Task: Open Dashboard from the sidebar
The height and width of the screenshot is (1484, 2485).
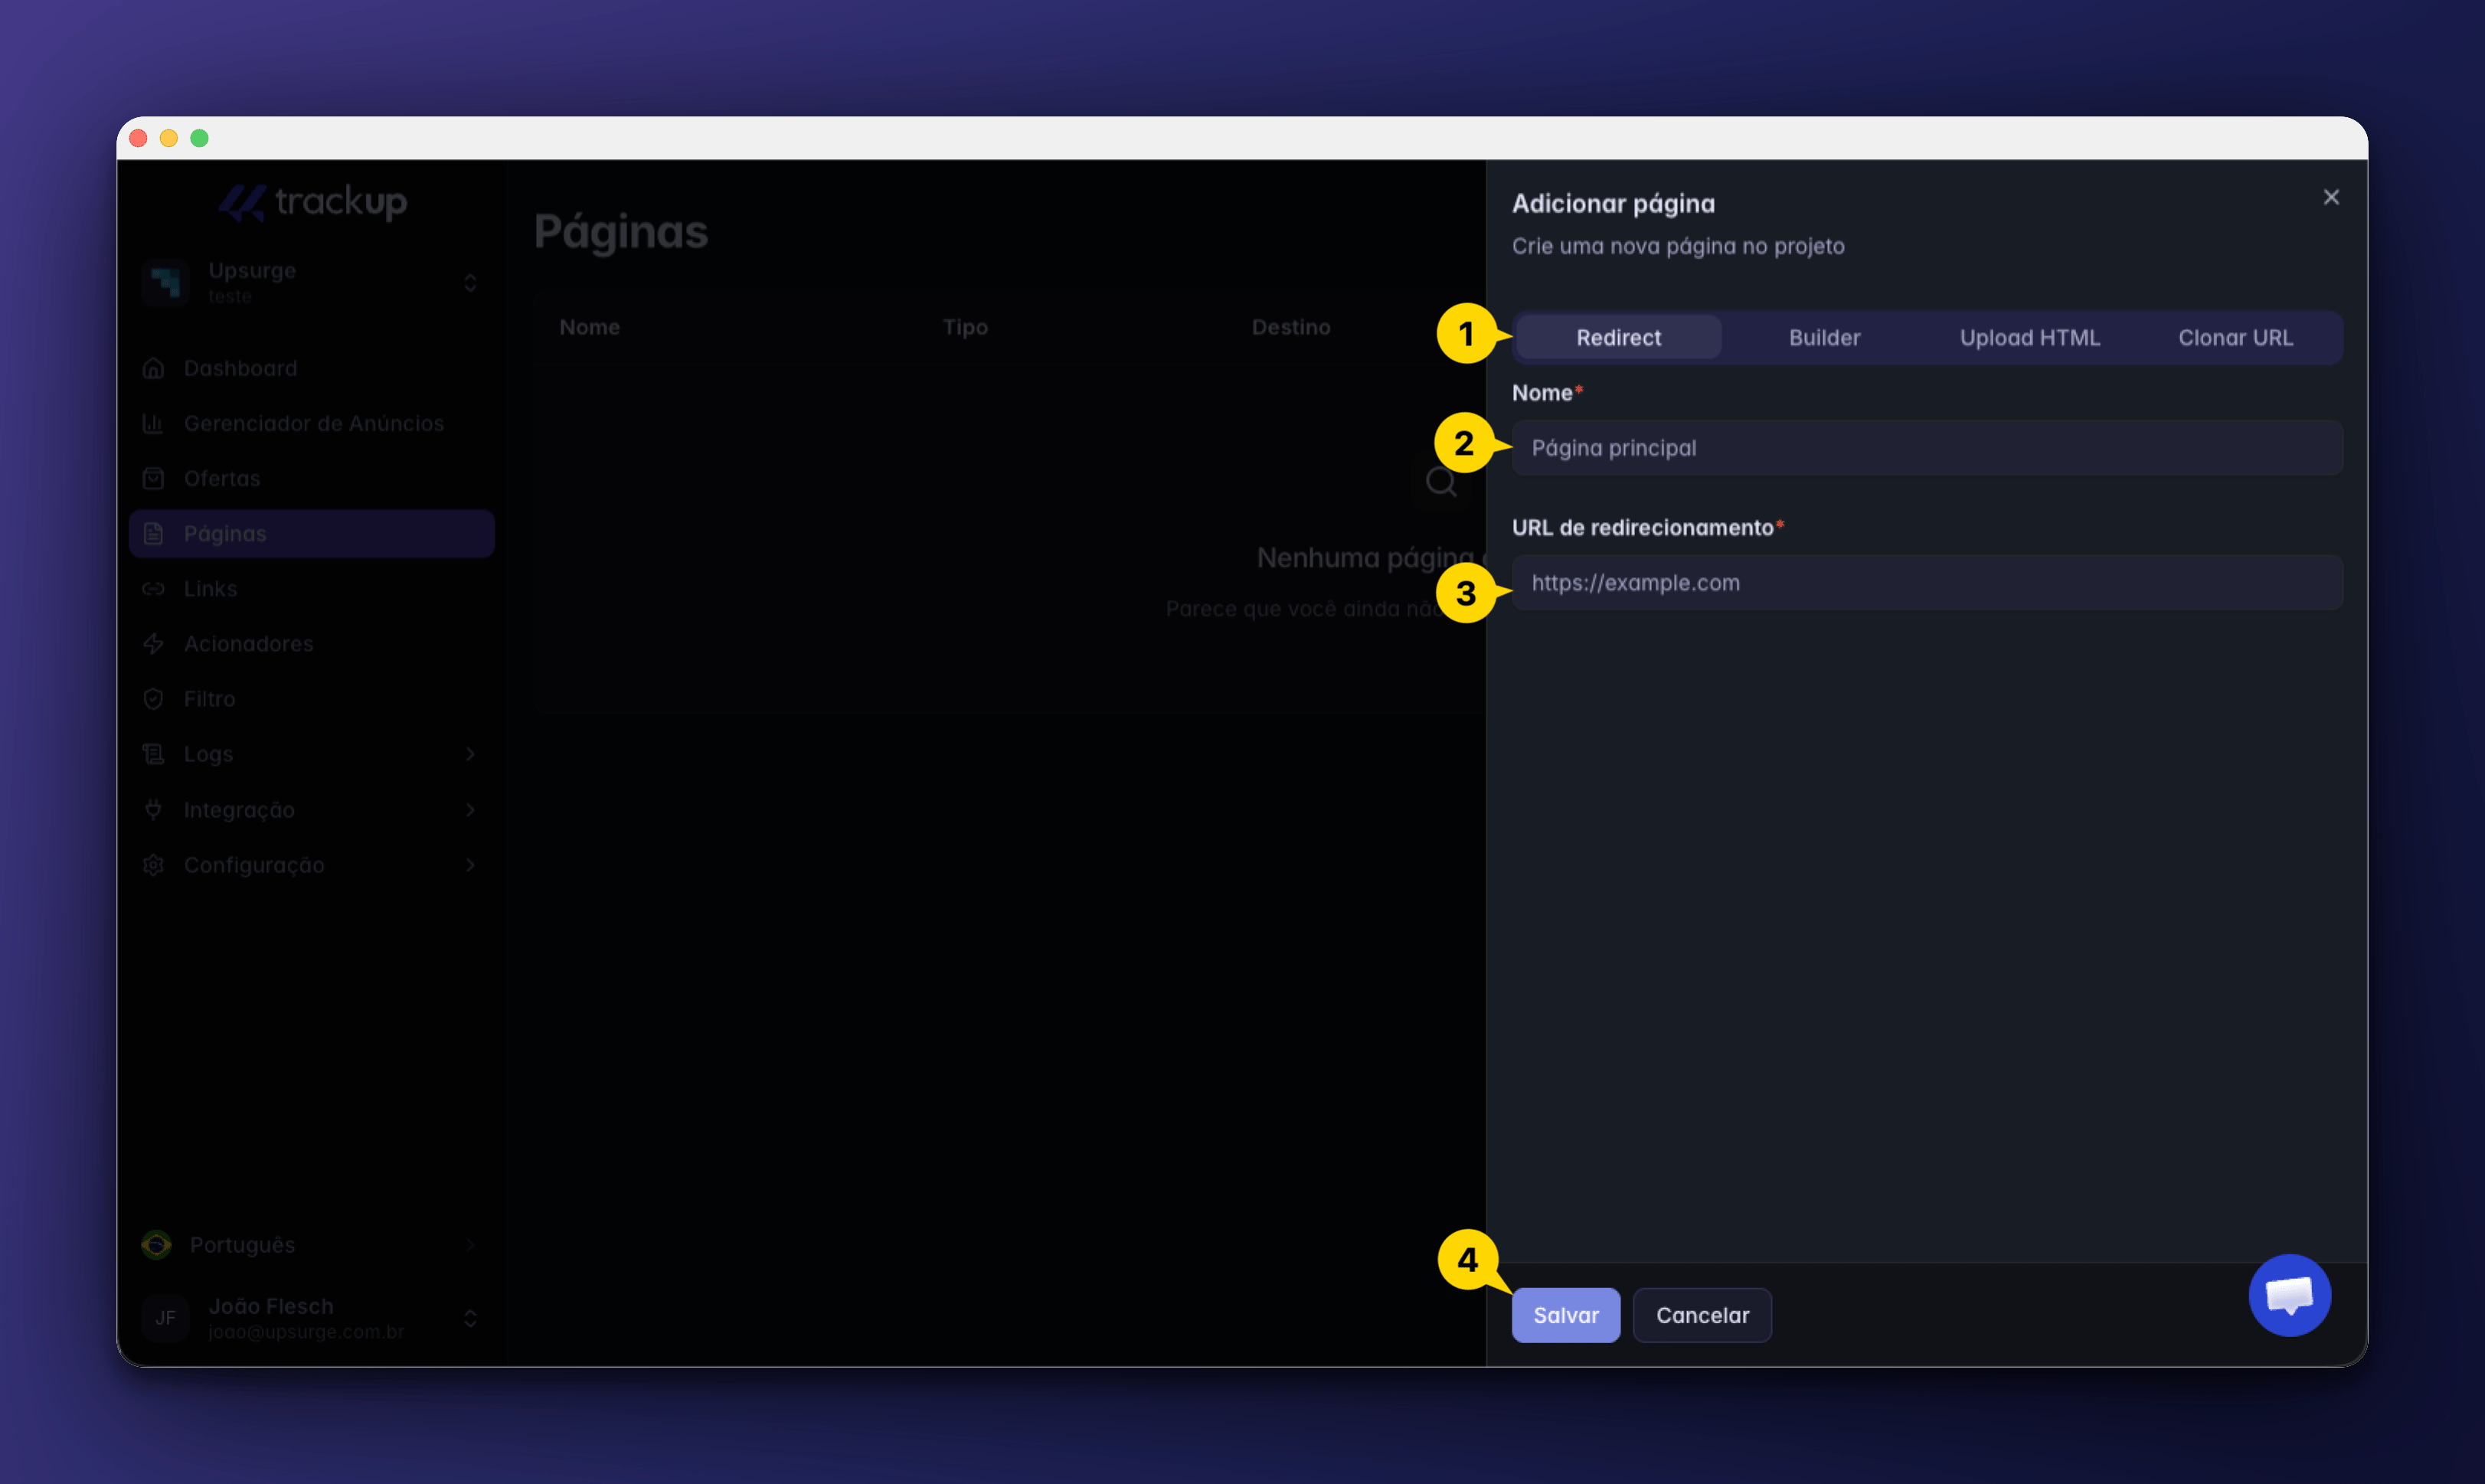Action: (x=312, y=368)
